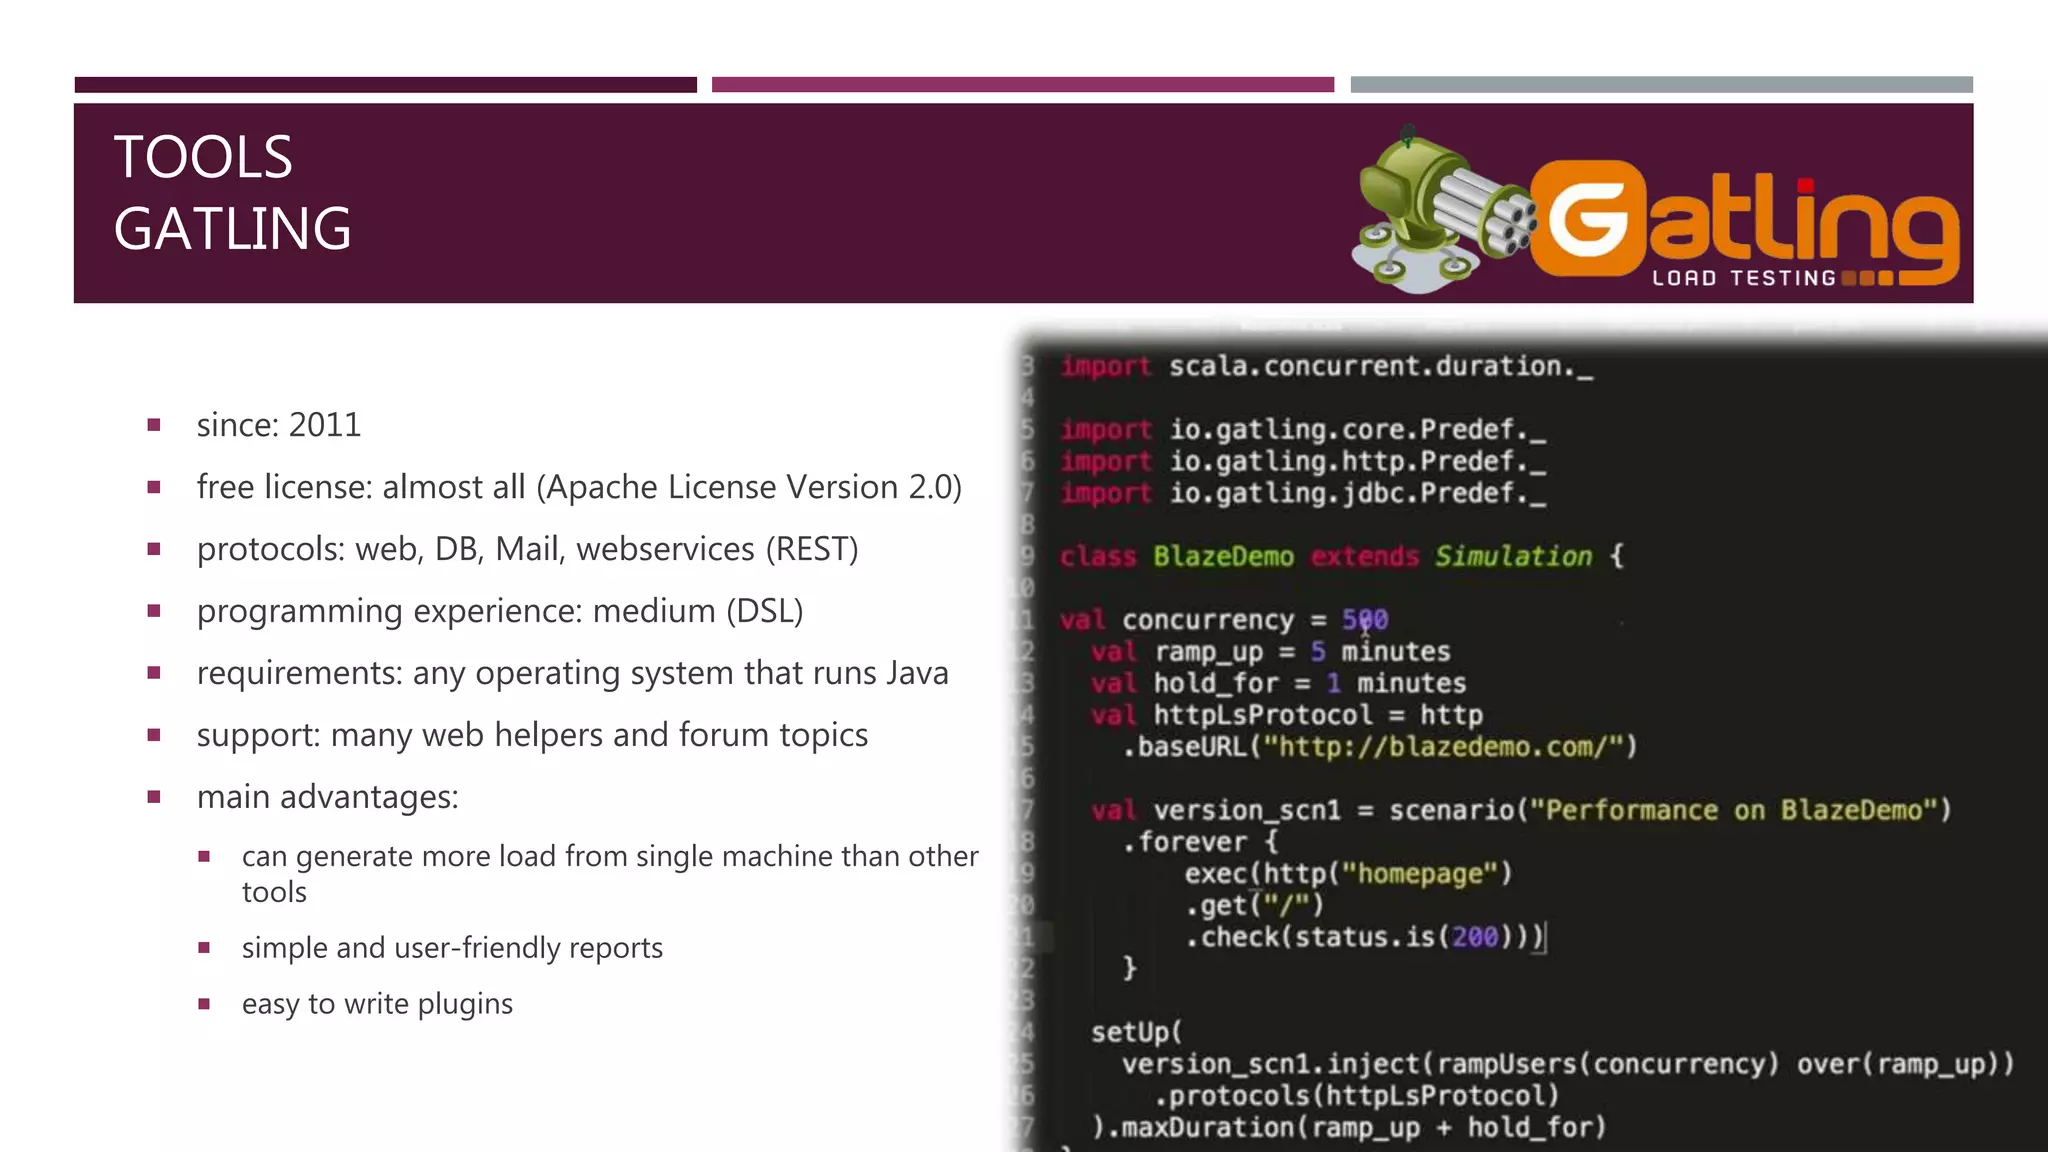The height and width of the screenshot is (1152, 2048).
Task: Click the 'exec(http("homepage")' line
Action: click(x=1349, y=875)
